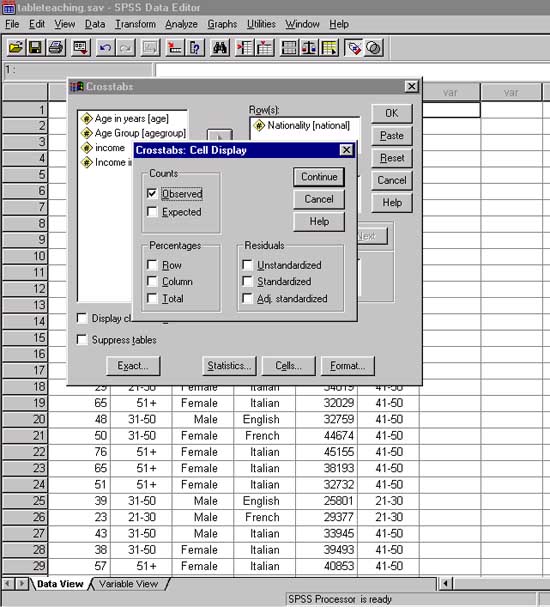
Task: Open the Utilities menu
Action: pyautogui.click(x=261, y=24)
